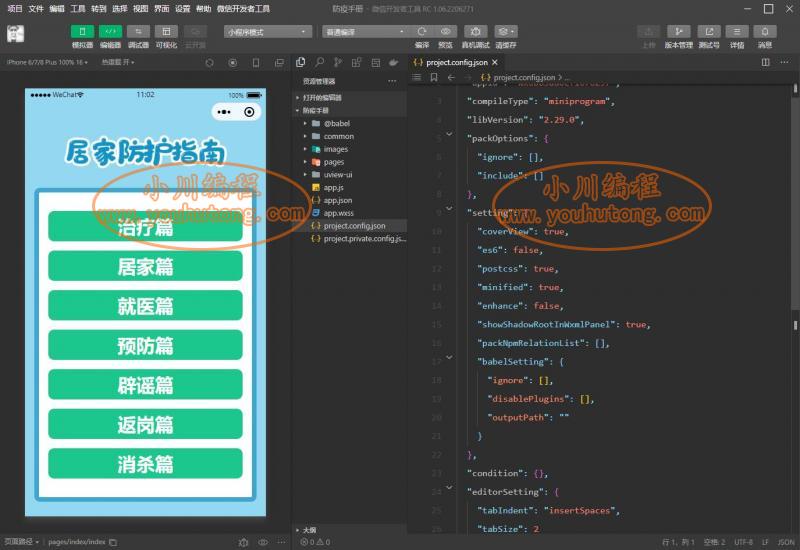Toggle the 编辑器 editor panel button
The image size is (800, 550).
[x=110, y=32]
